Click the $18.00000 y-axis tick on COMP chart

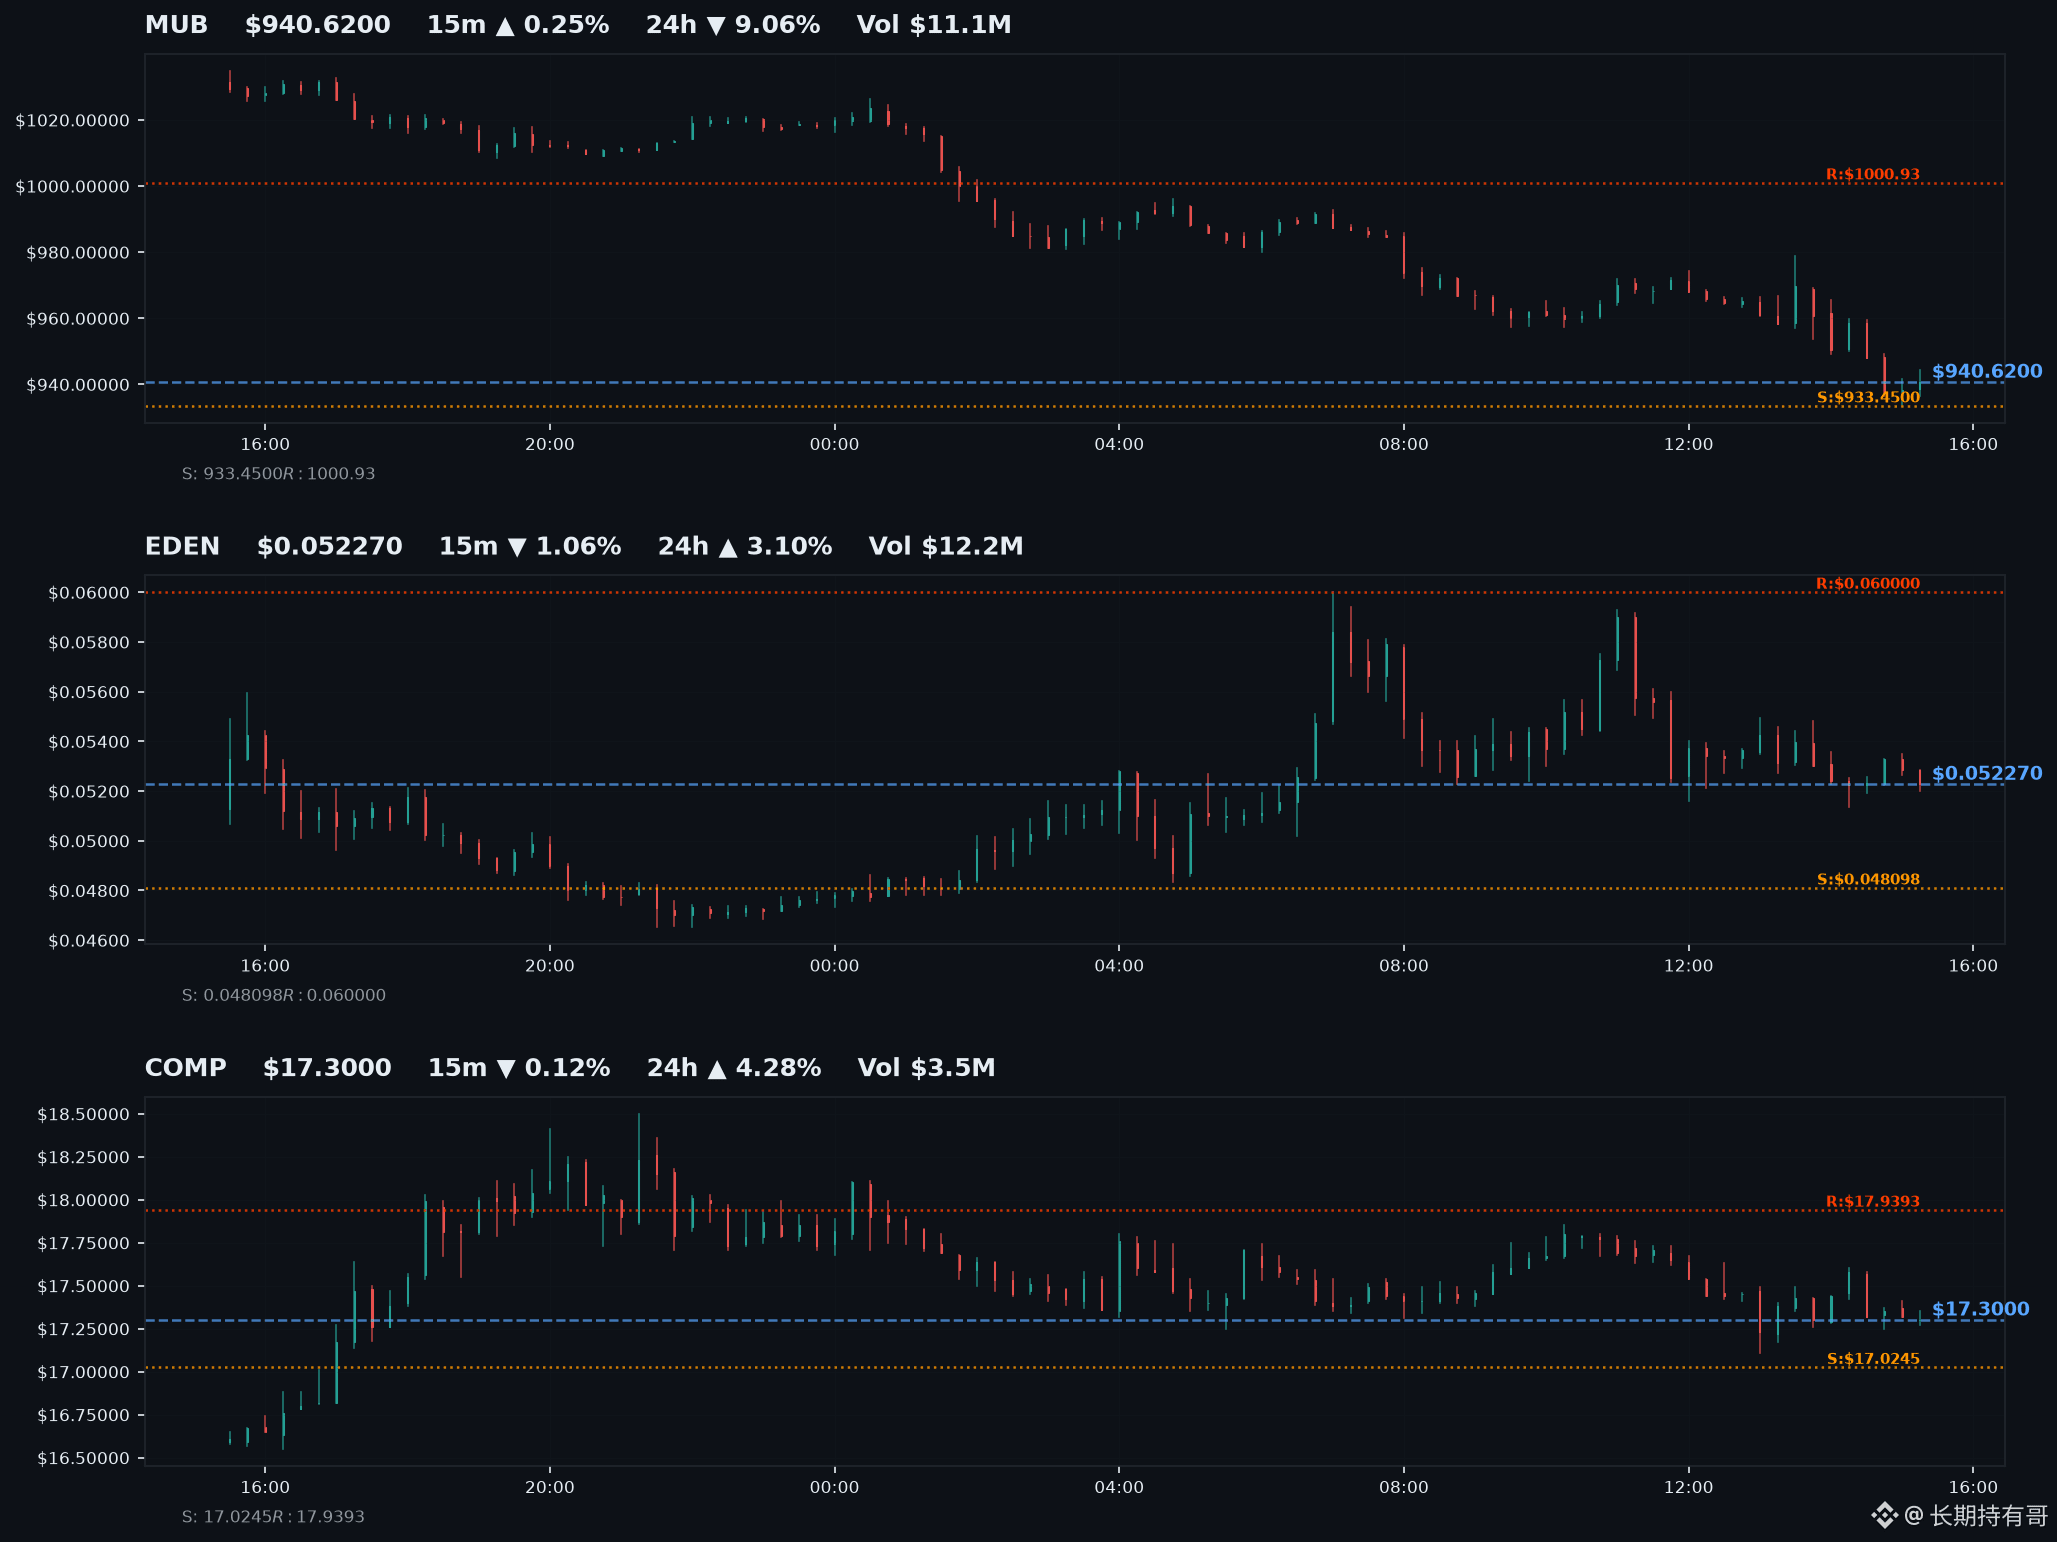pyautogui.click(x=84, y=1201)
